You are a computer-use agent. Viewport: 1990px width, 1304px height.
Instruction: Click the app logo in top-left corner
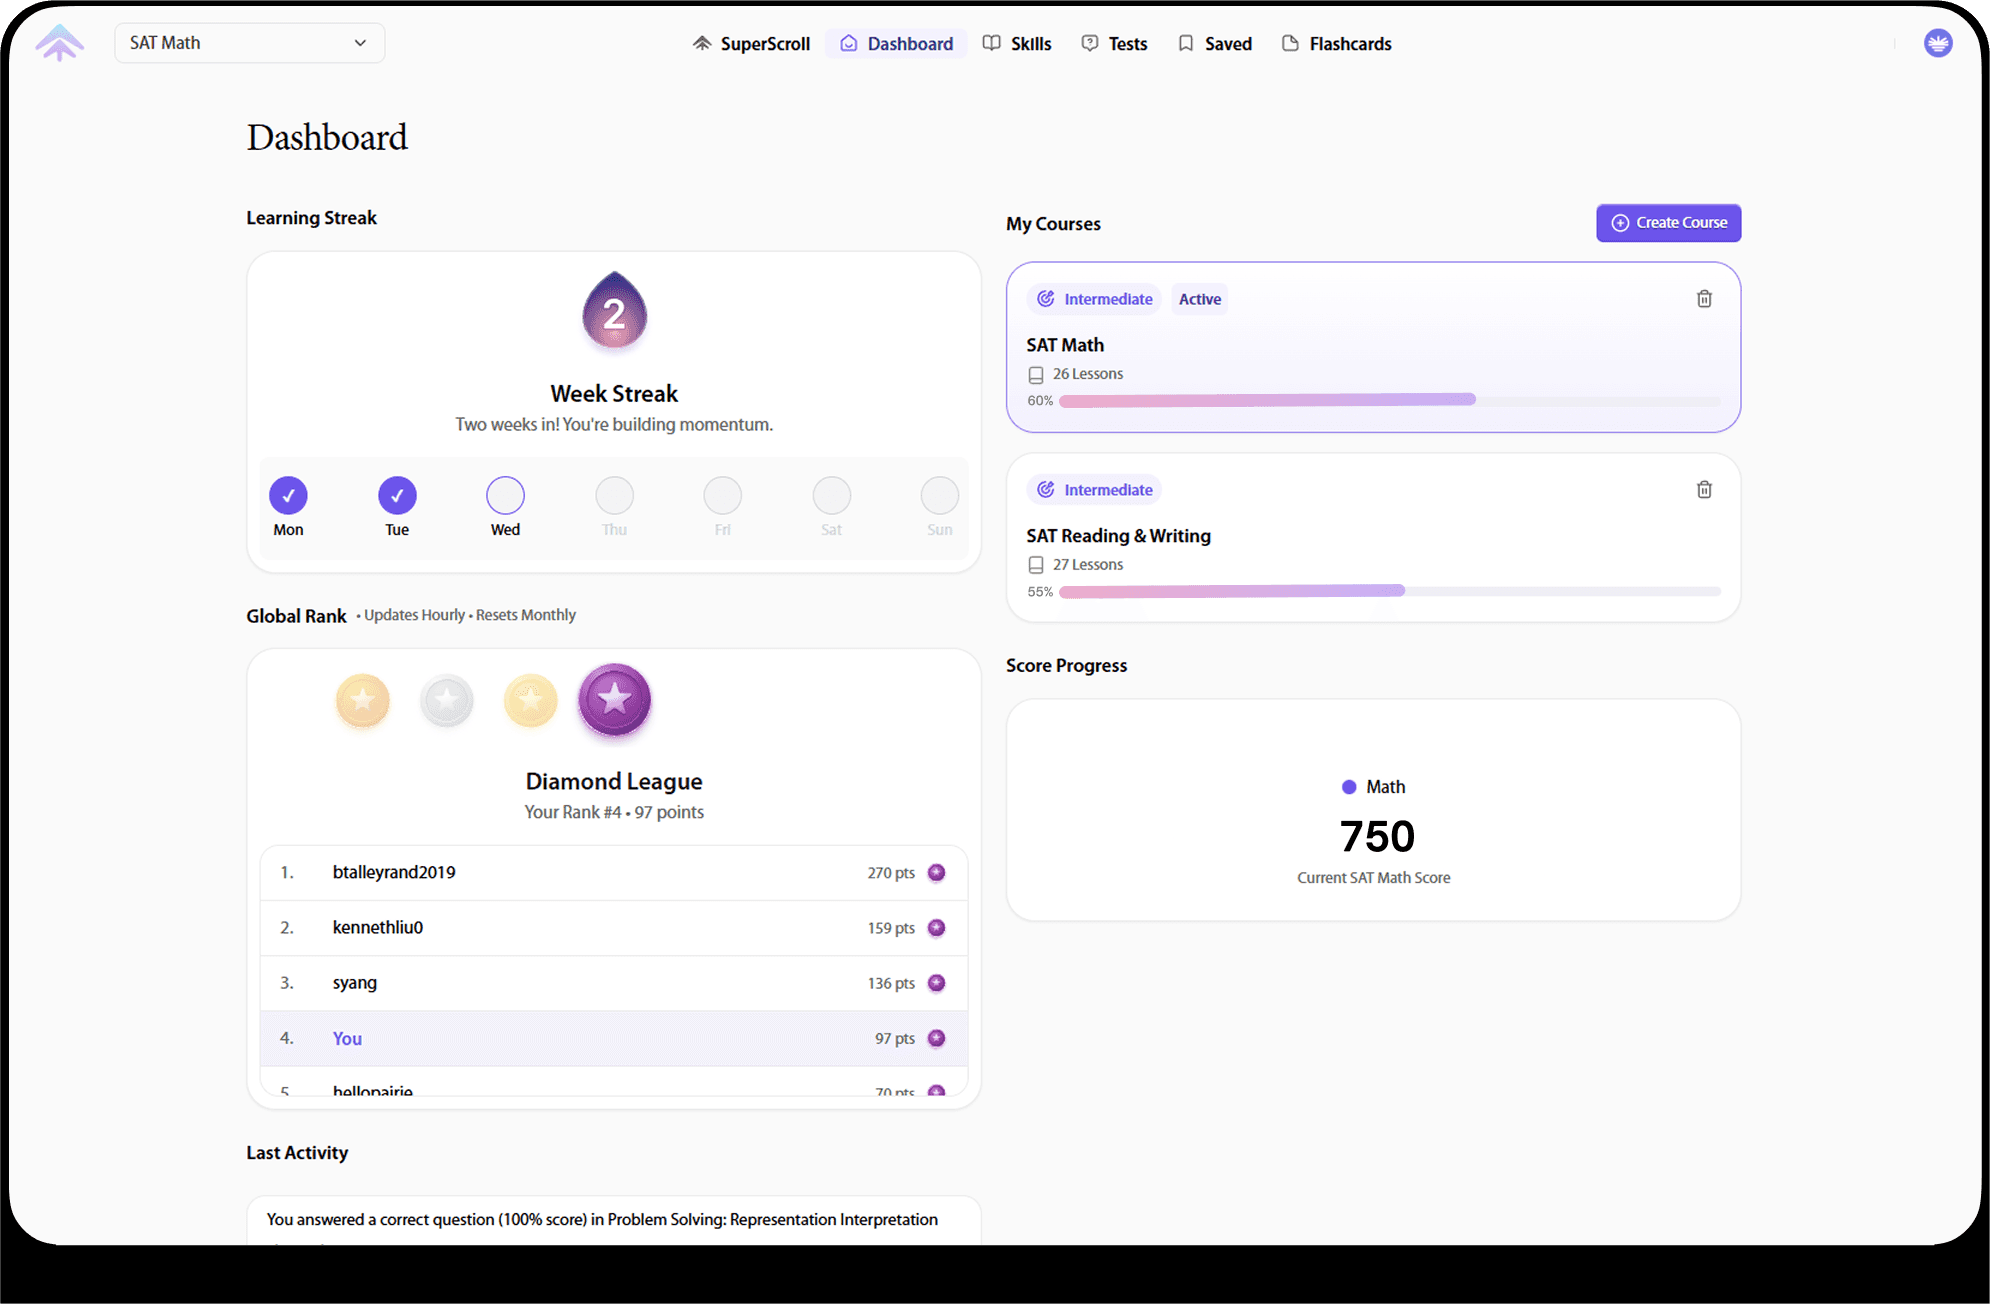click(60, 43)
